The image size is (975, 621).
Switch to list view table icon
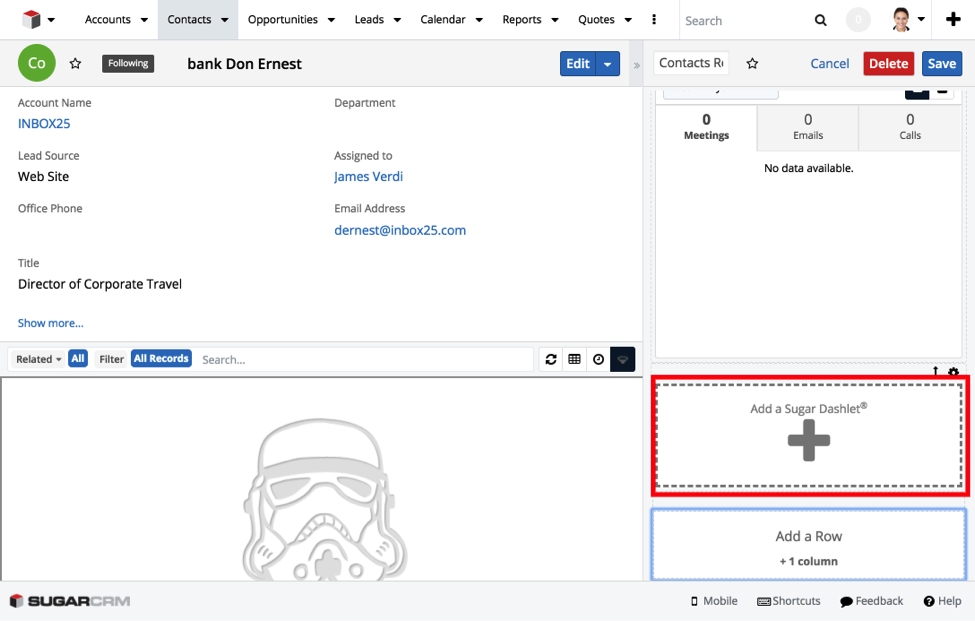pos(575,359)
